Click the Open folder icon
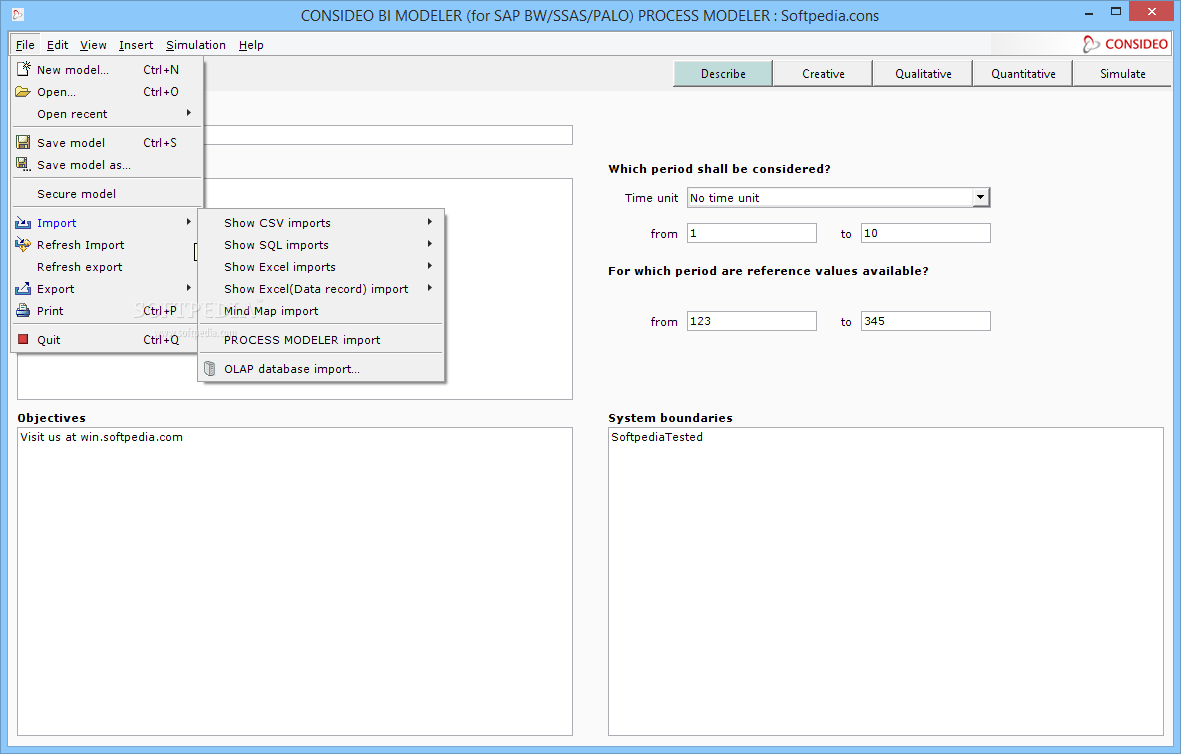 [x=23, y=92]
